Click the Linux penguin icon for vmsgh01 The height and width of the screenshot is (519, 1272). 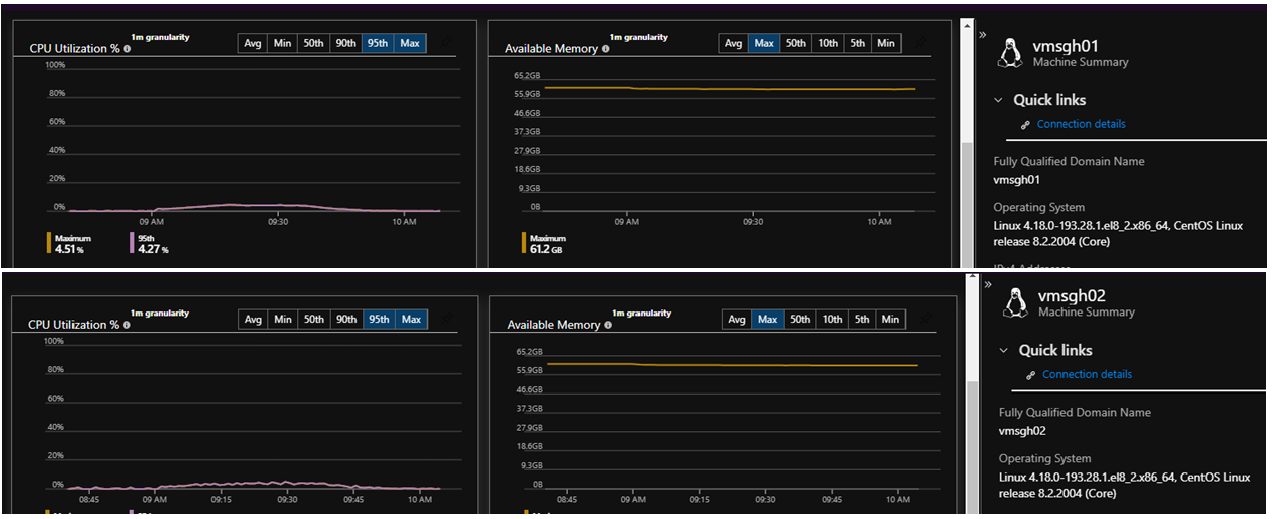coord(1011,53)
